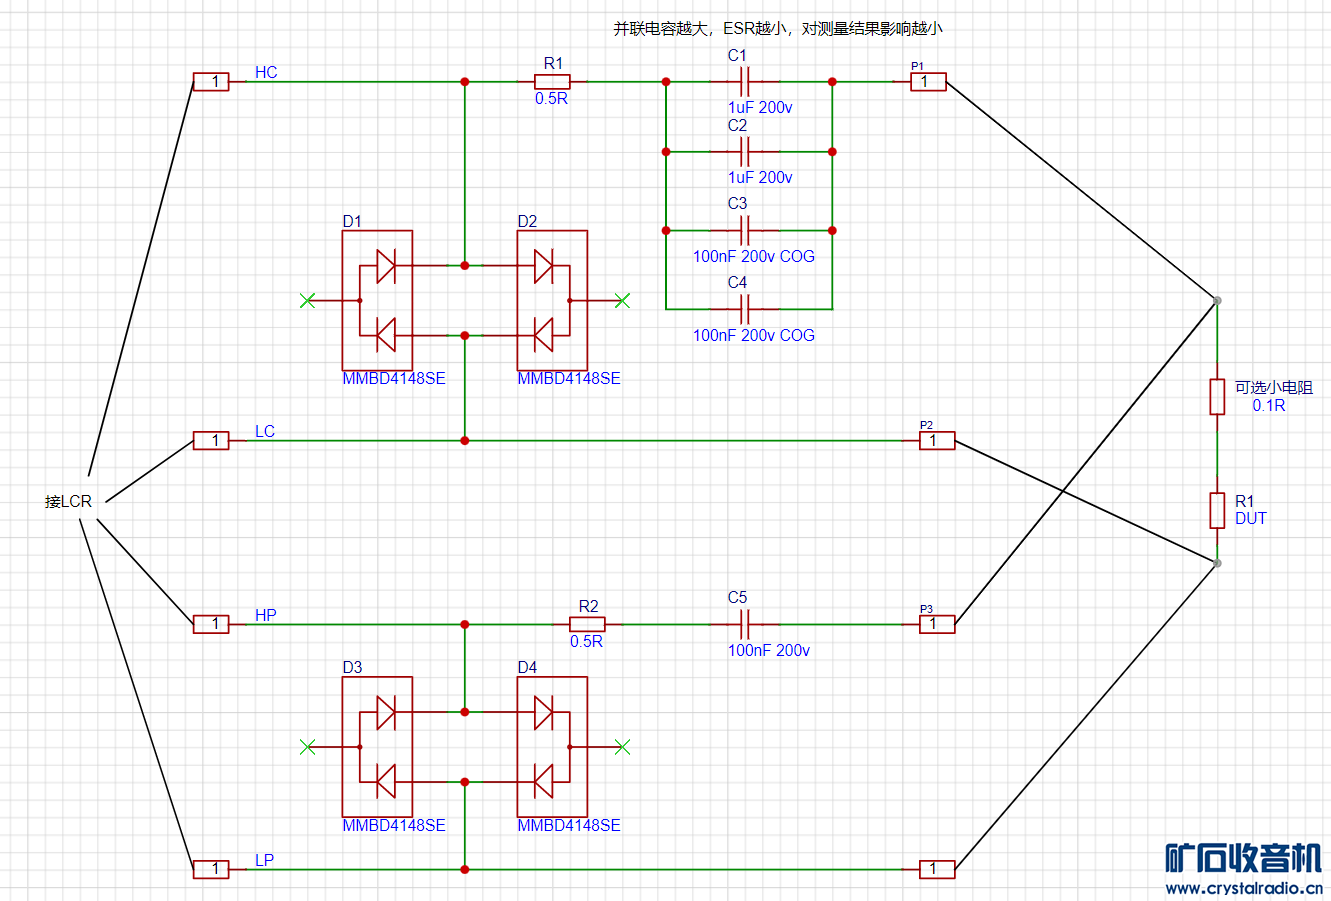Click the 100nF 200v COG value under C4
This screenshot has width=1331, height=901.
754,335
